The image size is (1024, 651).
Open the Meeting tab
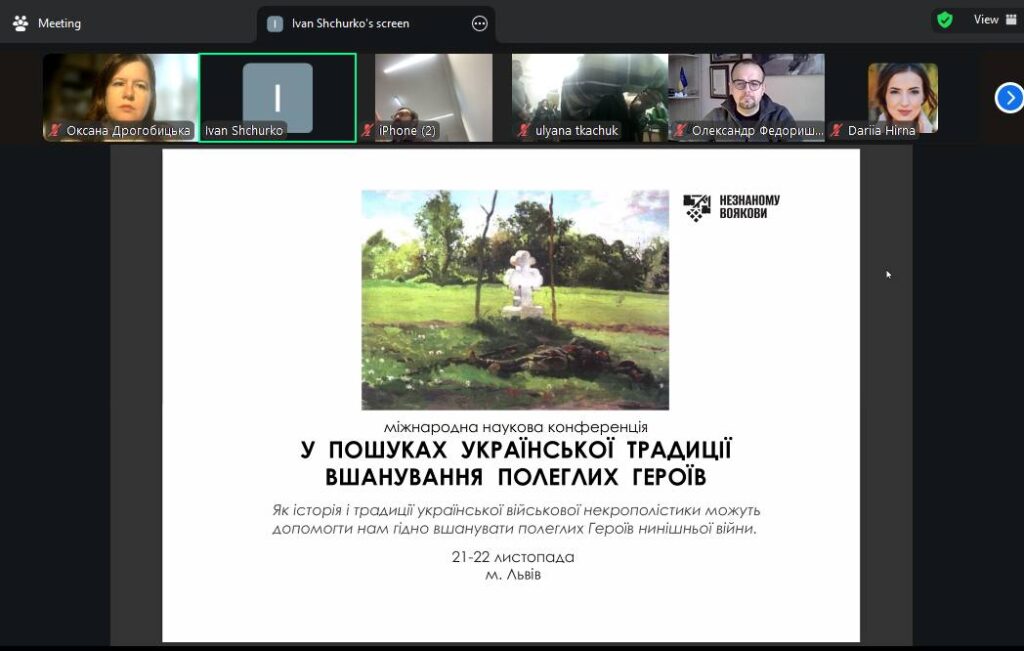(x=59, y=23)
